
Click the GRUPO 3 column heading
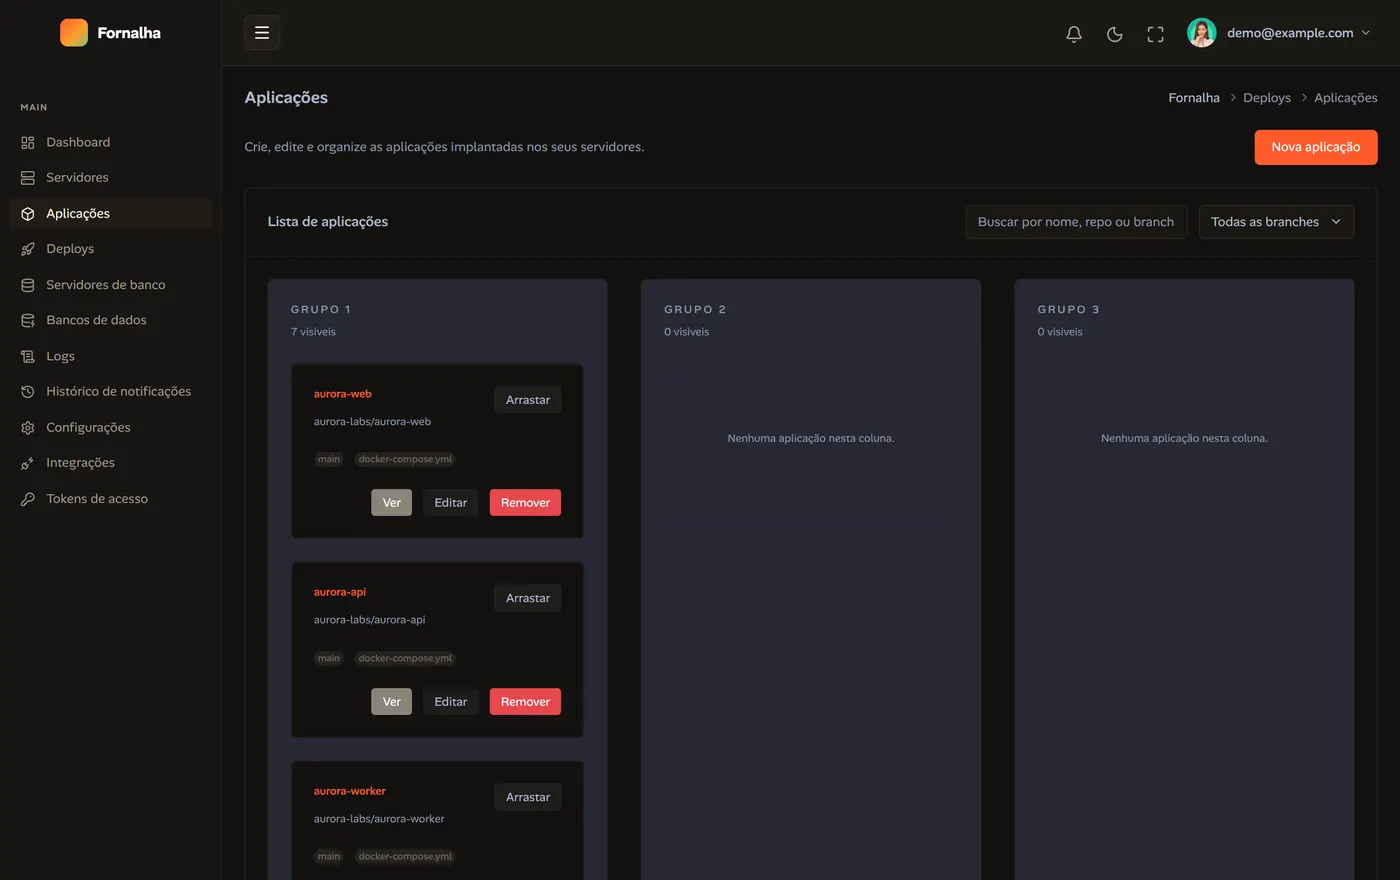[x=1068, y=310]
